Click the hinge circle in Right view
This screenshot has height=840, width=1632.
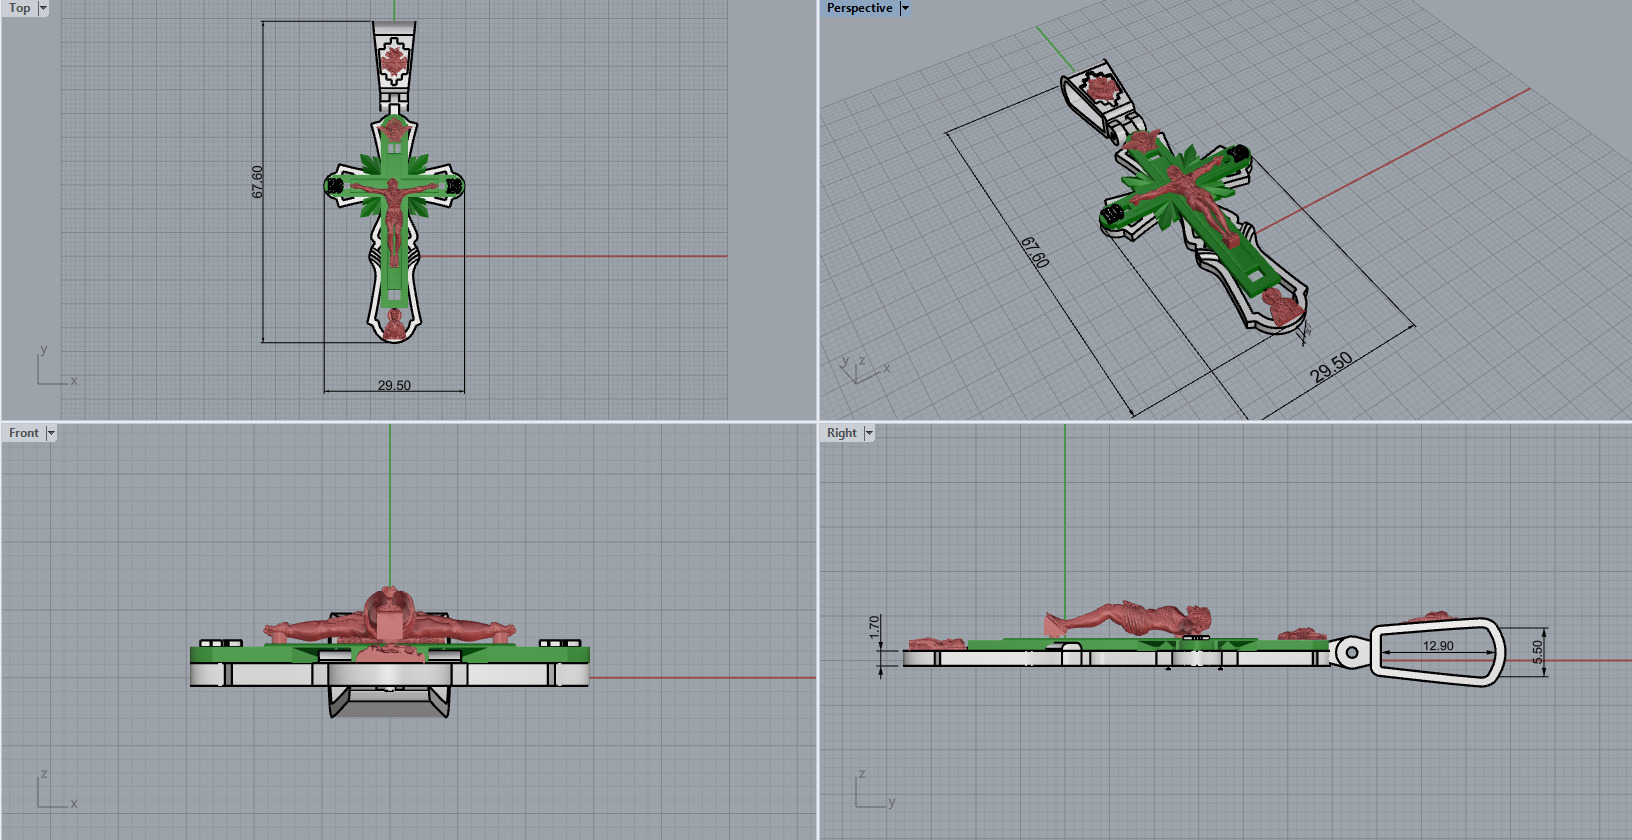(1352, 653)
